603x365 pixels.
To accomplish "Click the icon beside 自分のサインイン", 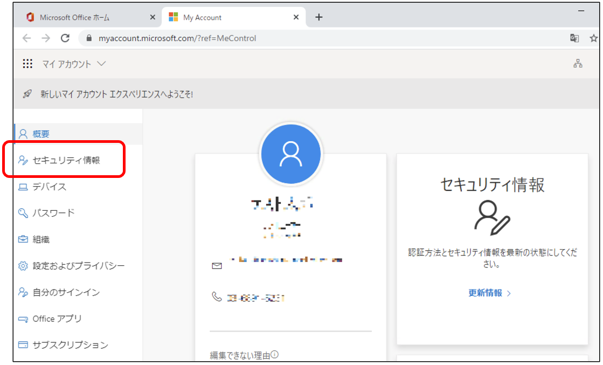I will (x=23, y=292).
